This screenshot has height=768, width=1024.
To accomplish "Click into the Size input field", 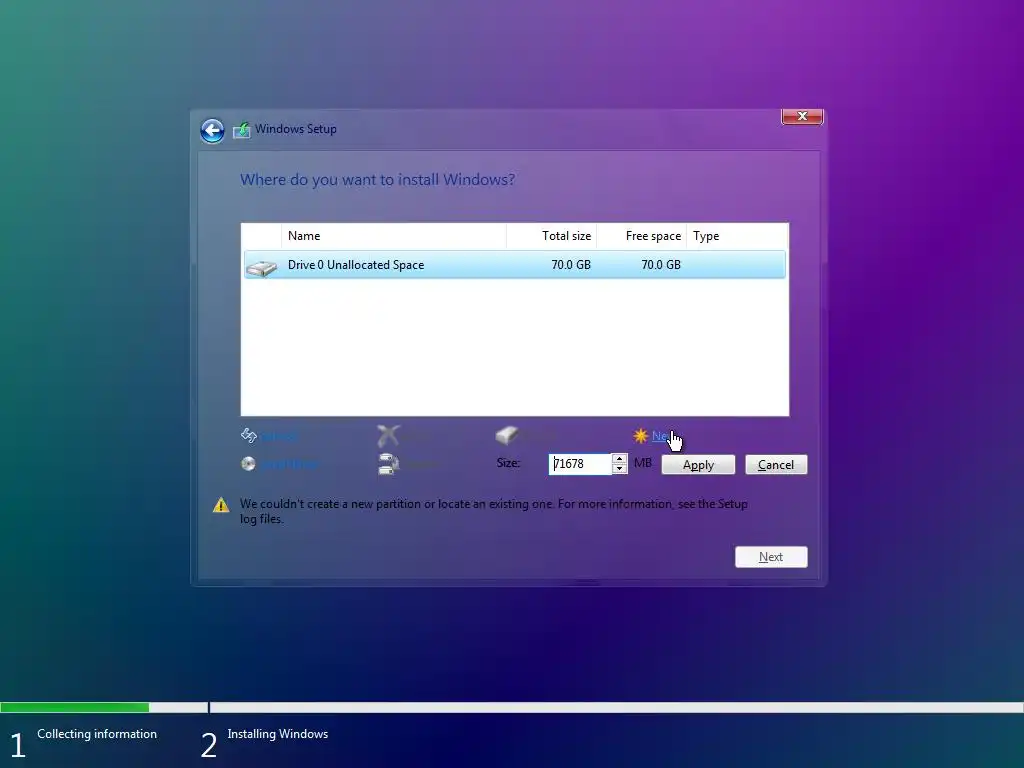I will click(580, 464).
